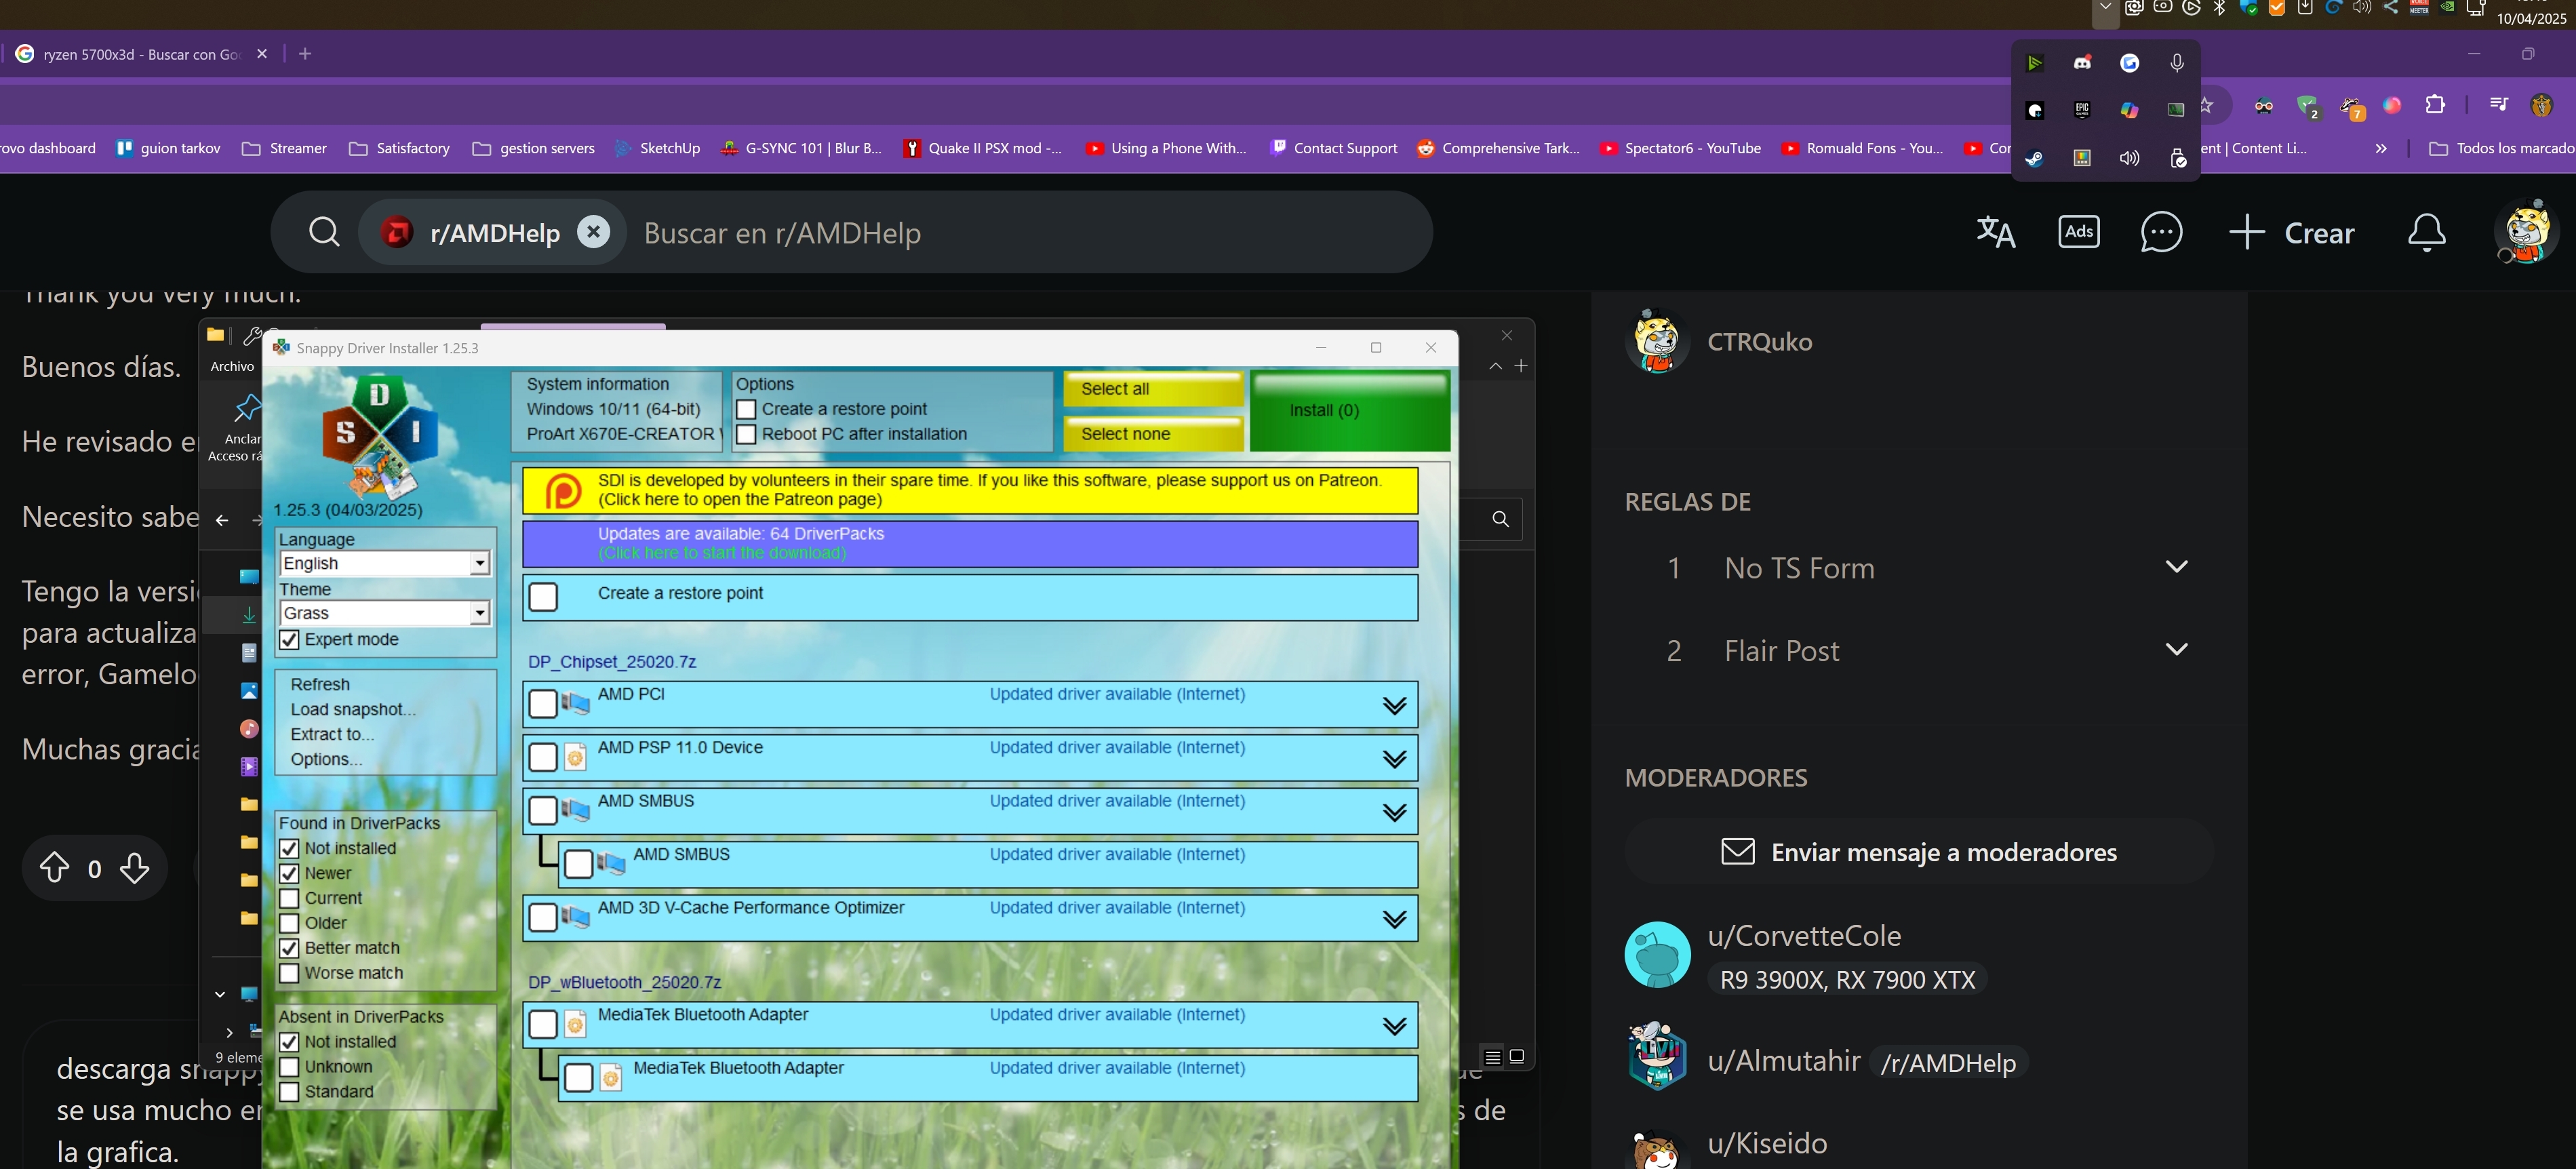Open the Options... menu entry
Viewport: 2576px width, 1169px height.
326,759
